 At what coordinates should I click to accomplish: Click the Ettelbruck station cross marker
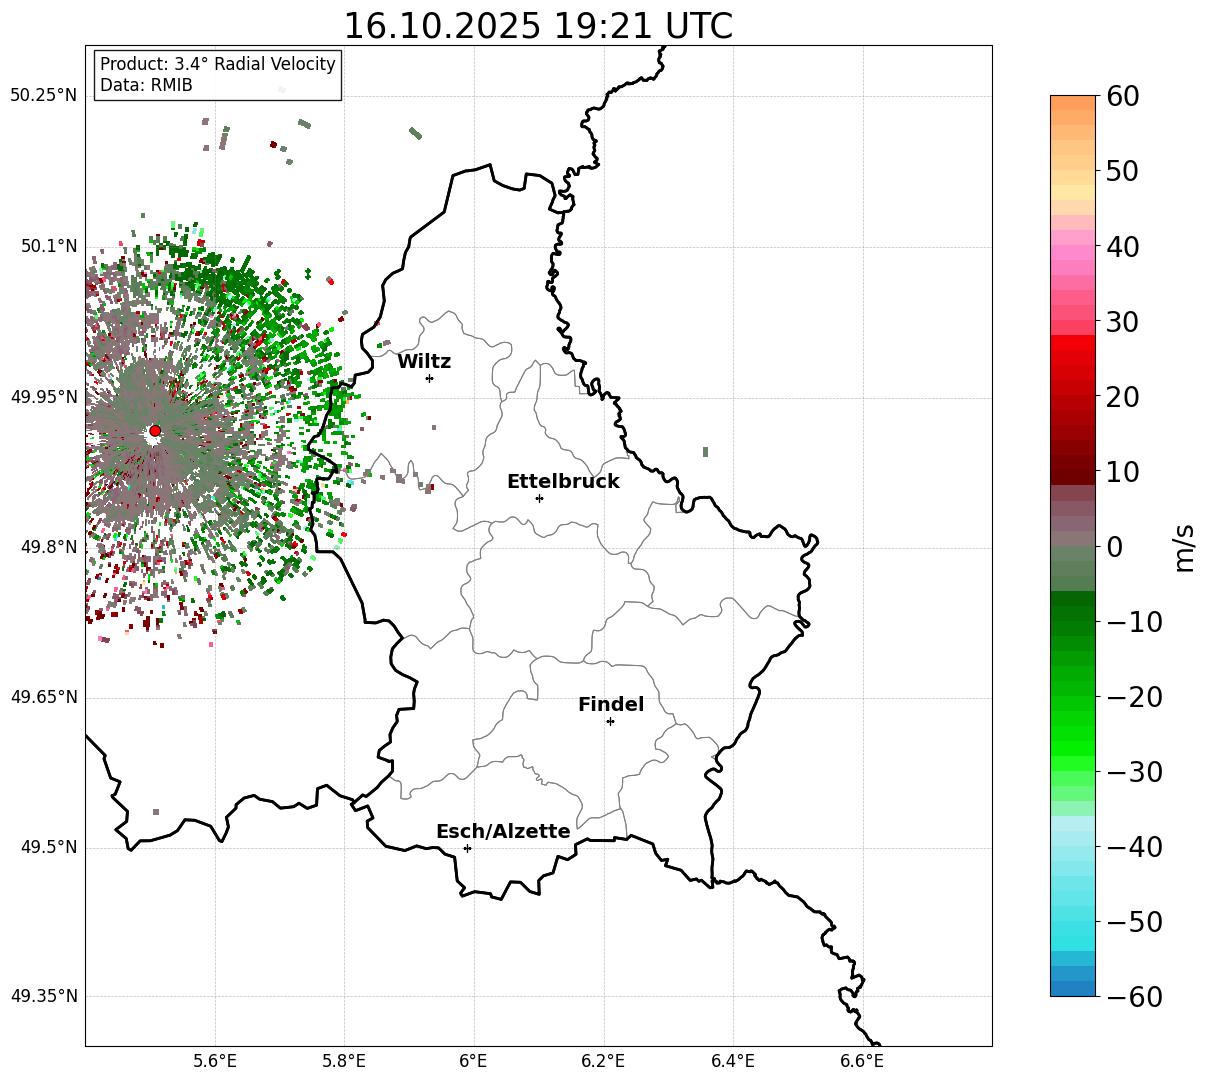point(539,498)
